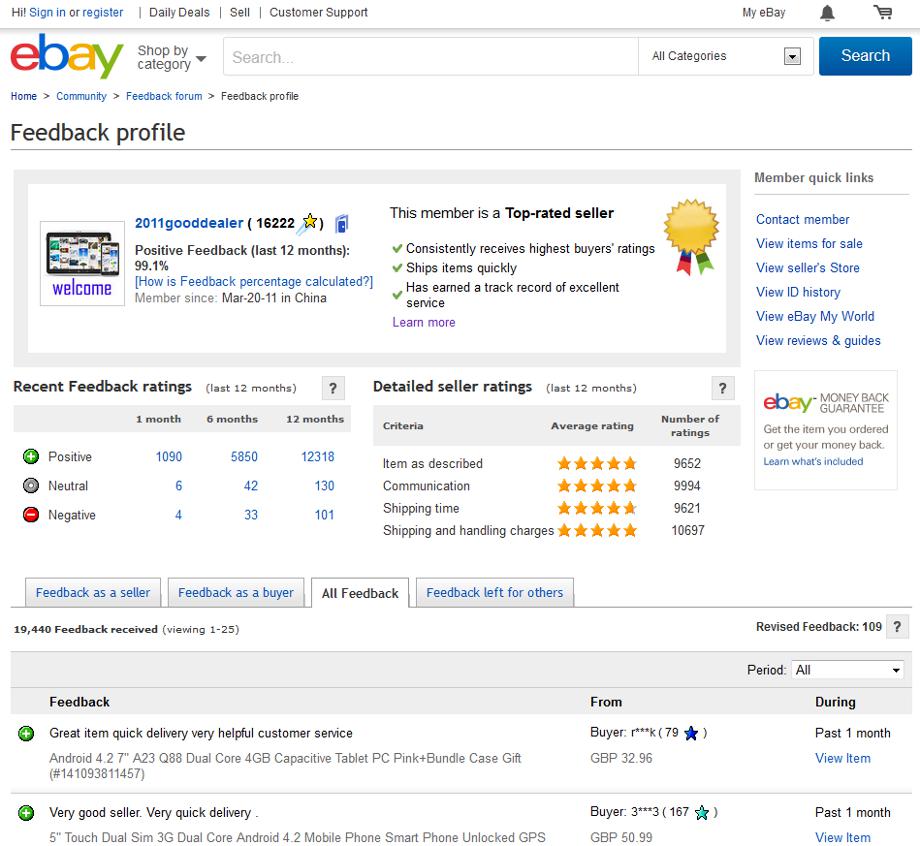This screenshot has width=920, height=846.
Task: Click the blue Search button
Action: [x=865, y=56]
